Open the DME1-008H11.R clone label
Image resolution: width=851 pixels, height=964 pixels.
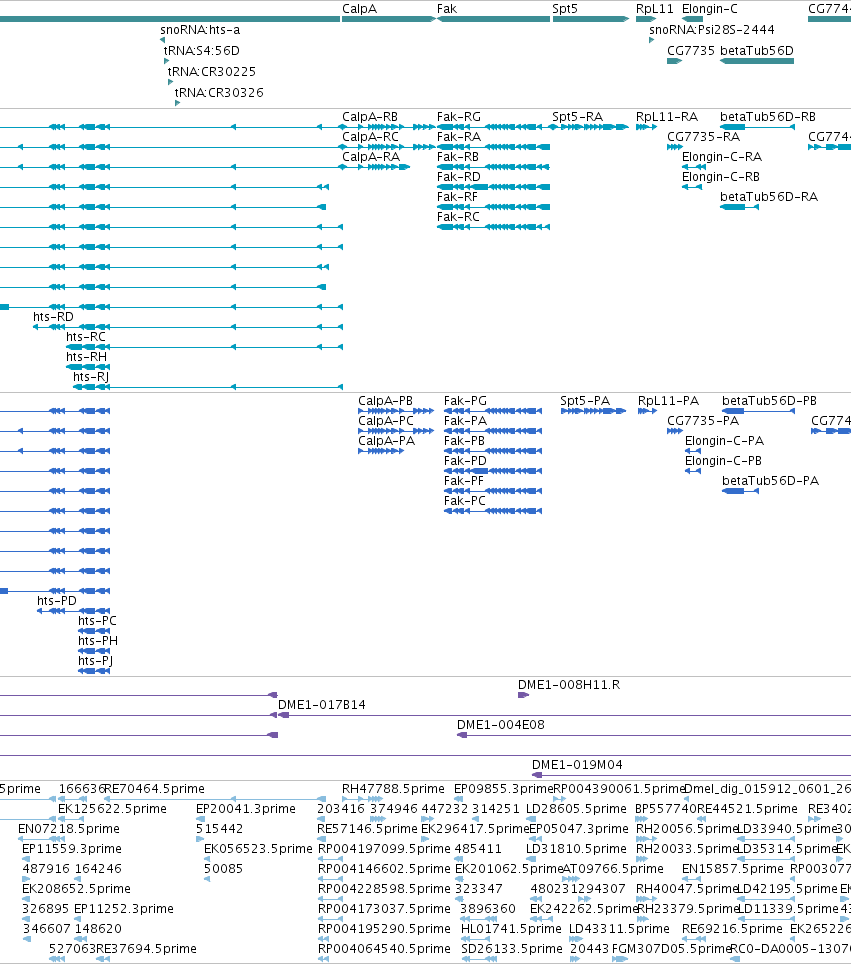click(569, 685)
